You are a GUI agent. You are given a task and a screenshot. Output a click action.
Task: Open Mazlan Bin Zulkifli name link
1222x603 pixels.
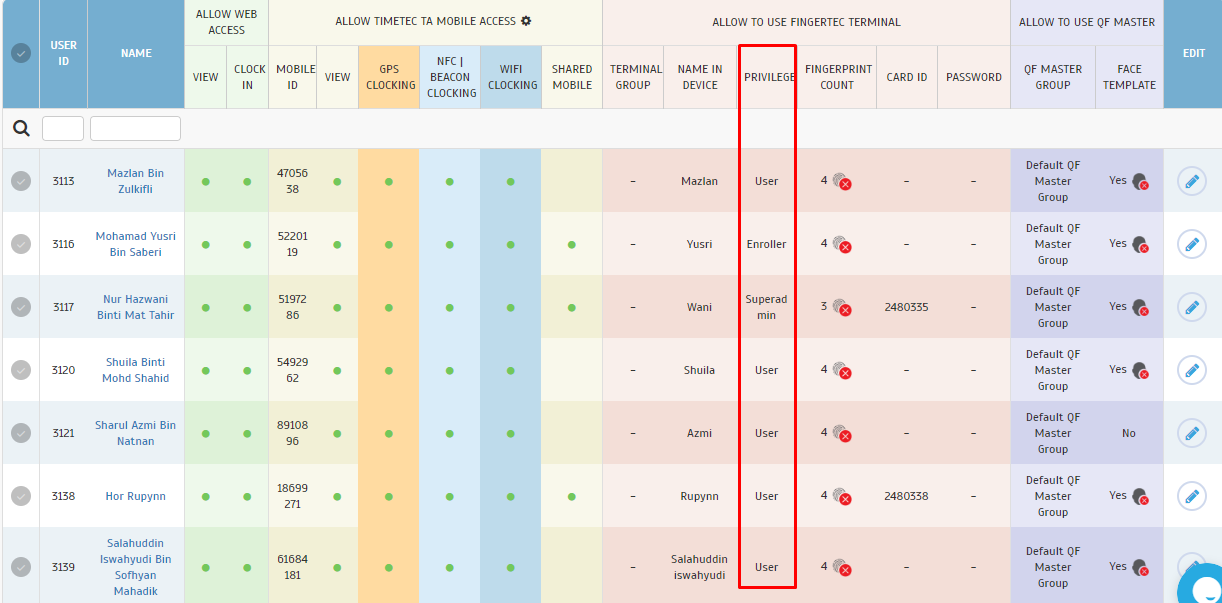[136, 181]
